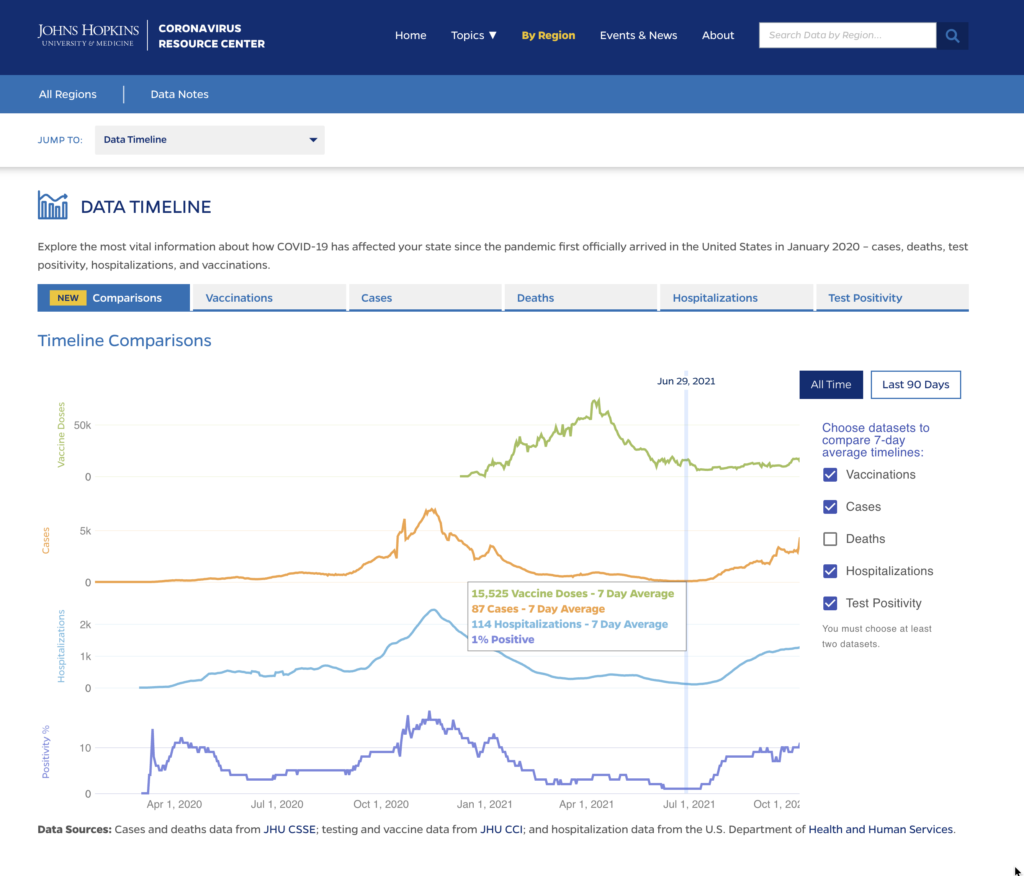Switch to the Vaccinations tab
This screenshot has width=1024, height=876.
269,298
